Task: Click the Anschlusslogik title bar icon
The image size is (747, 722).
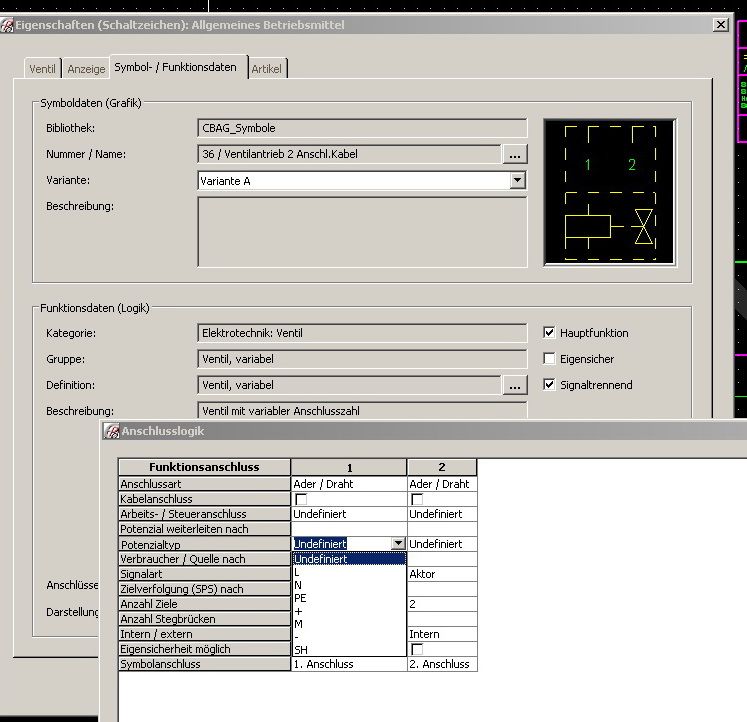Action: pos(111,431)
